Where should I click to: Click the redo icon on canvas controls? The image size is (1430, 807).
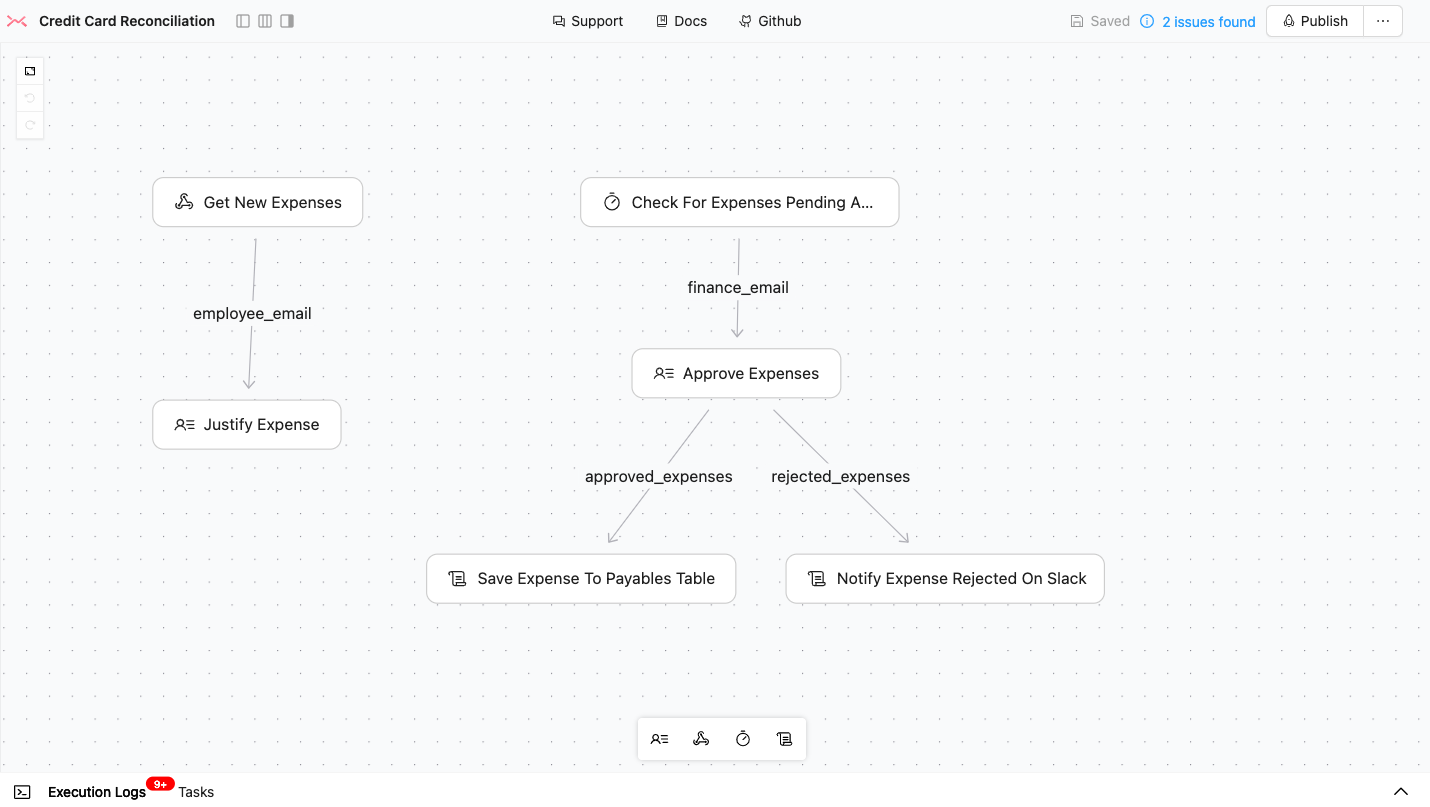click(x=30, y=125)
